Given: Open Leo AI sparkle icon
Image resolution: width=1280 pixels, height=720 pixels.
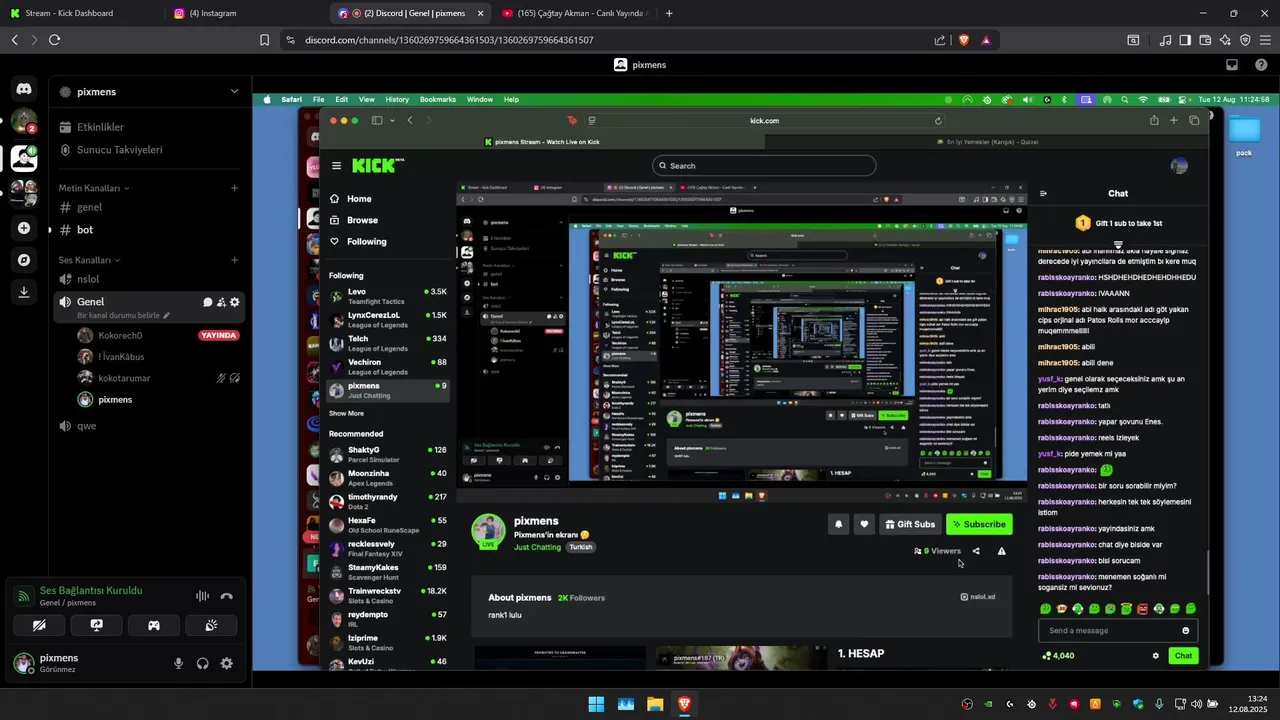Looking at the screenshot, I should (1225, 40).
